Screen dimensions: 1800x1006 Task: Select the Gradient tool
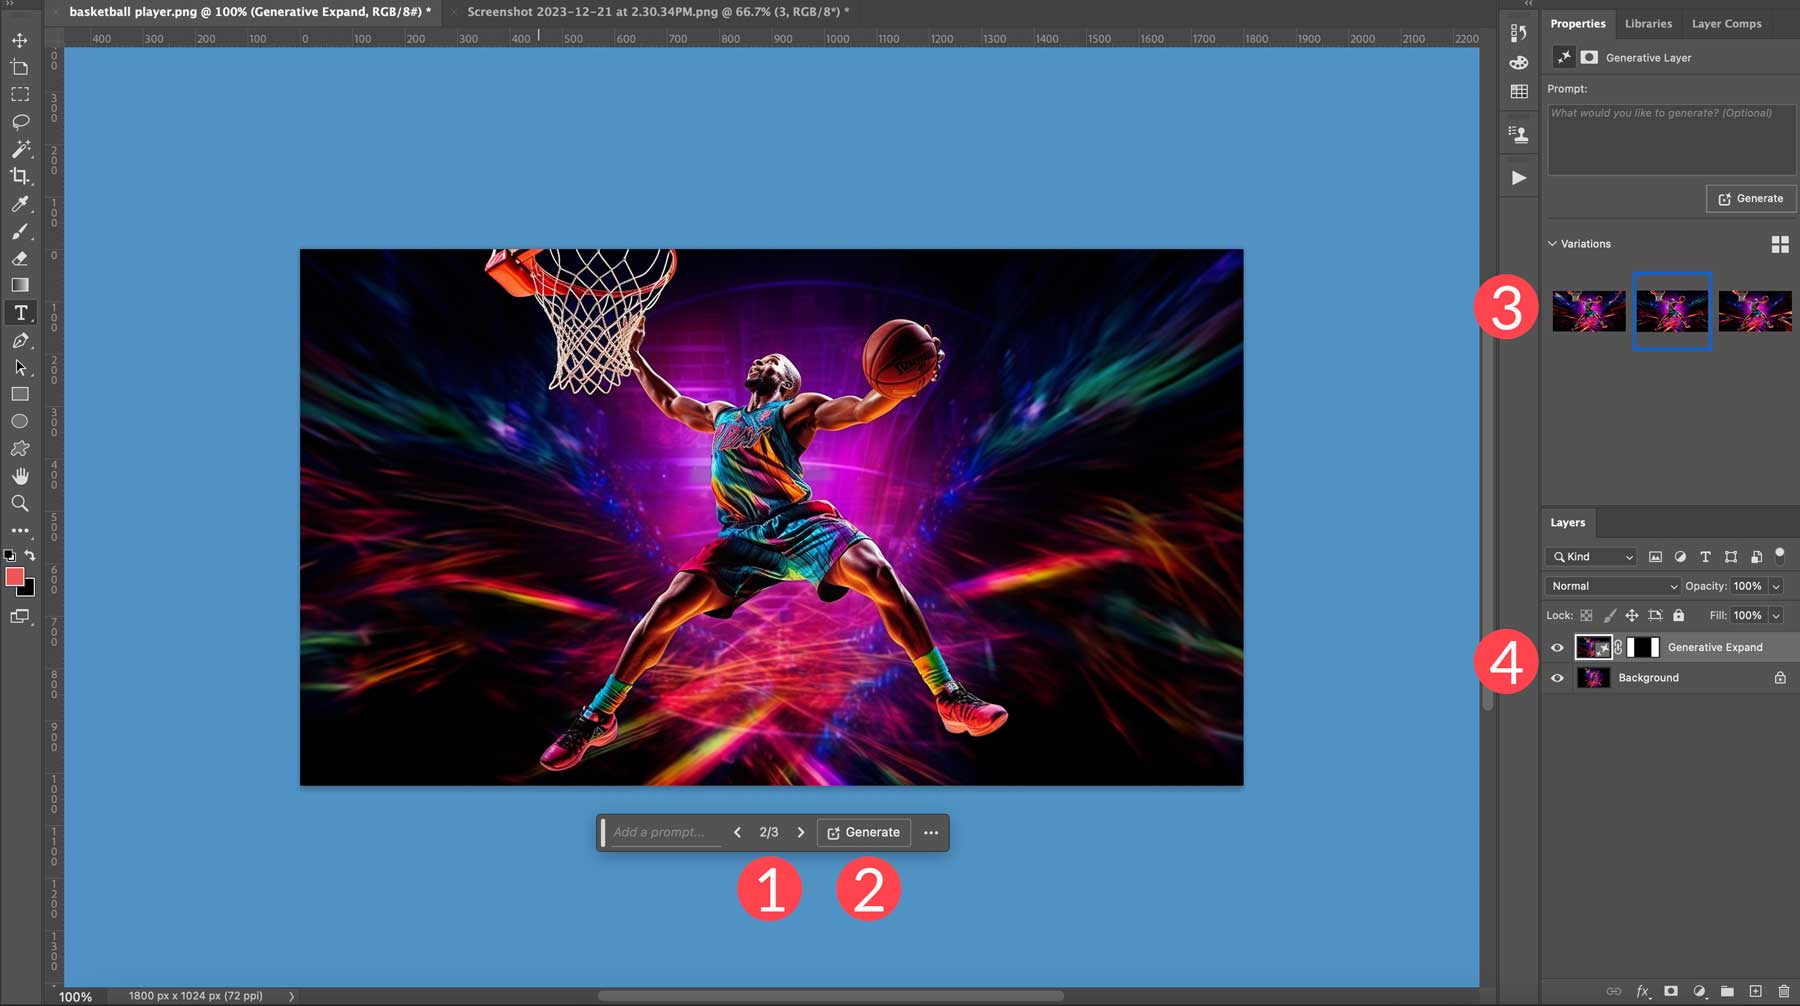point(18,284)
